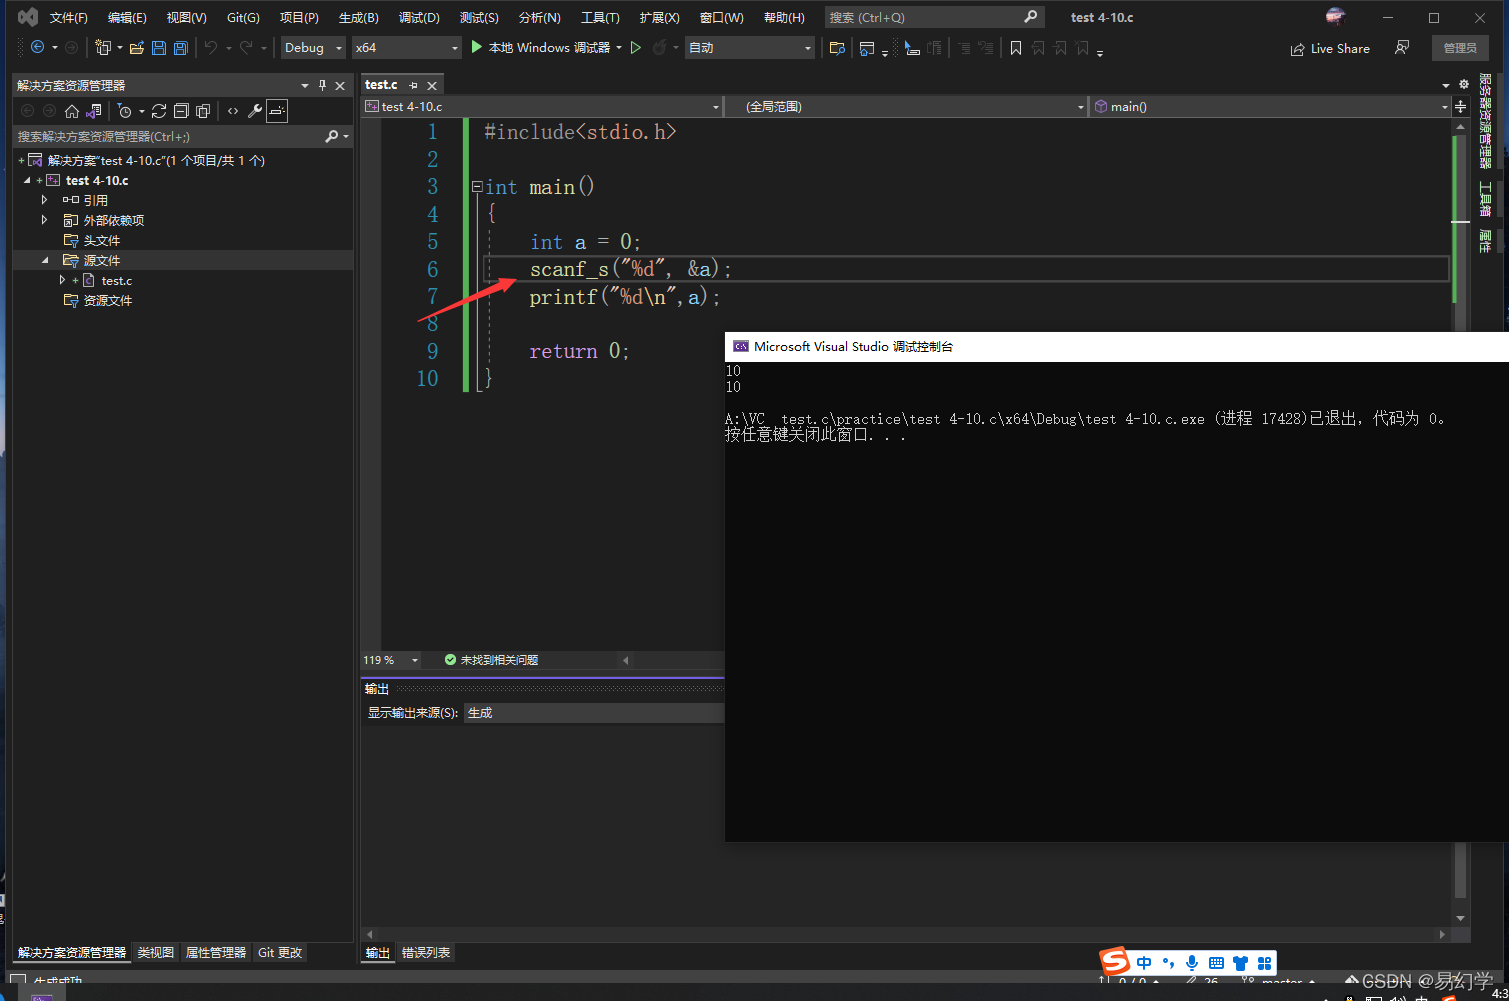Image resolution: width=1509 pixels, height=1001 pixels.
Task: Open the 编辑(E) menu
Action: click(x=127, y=18)
